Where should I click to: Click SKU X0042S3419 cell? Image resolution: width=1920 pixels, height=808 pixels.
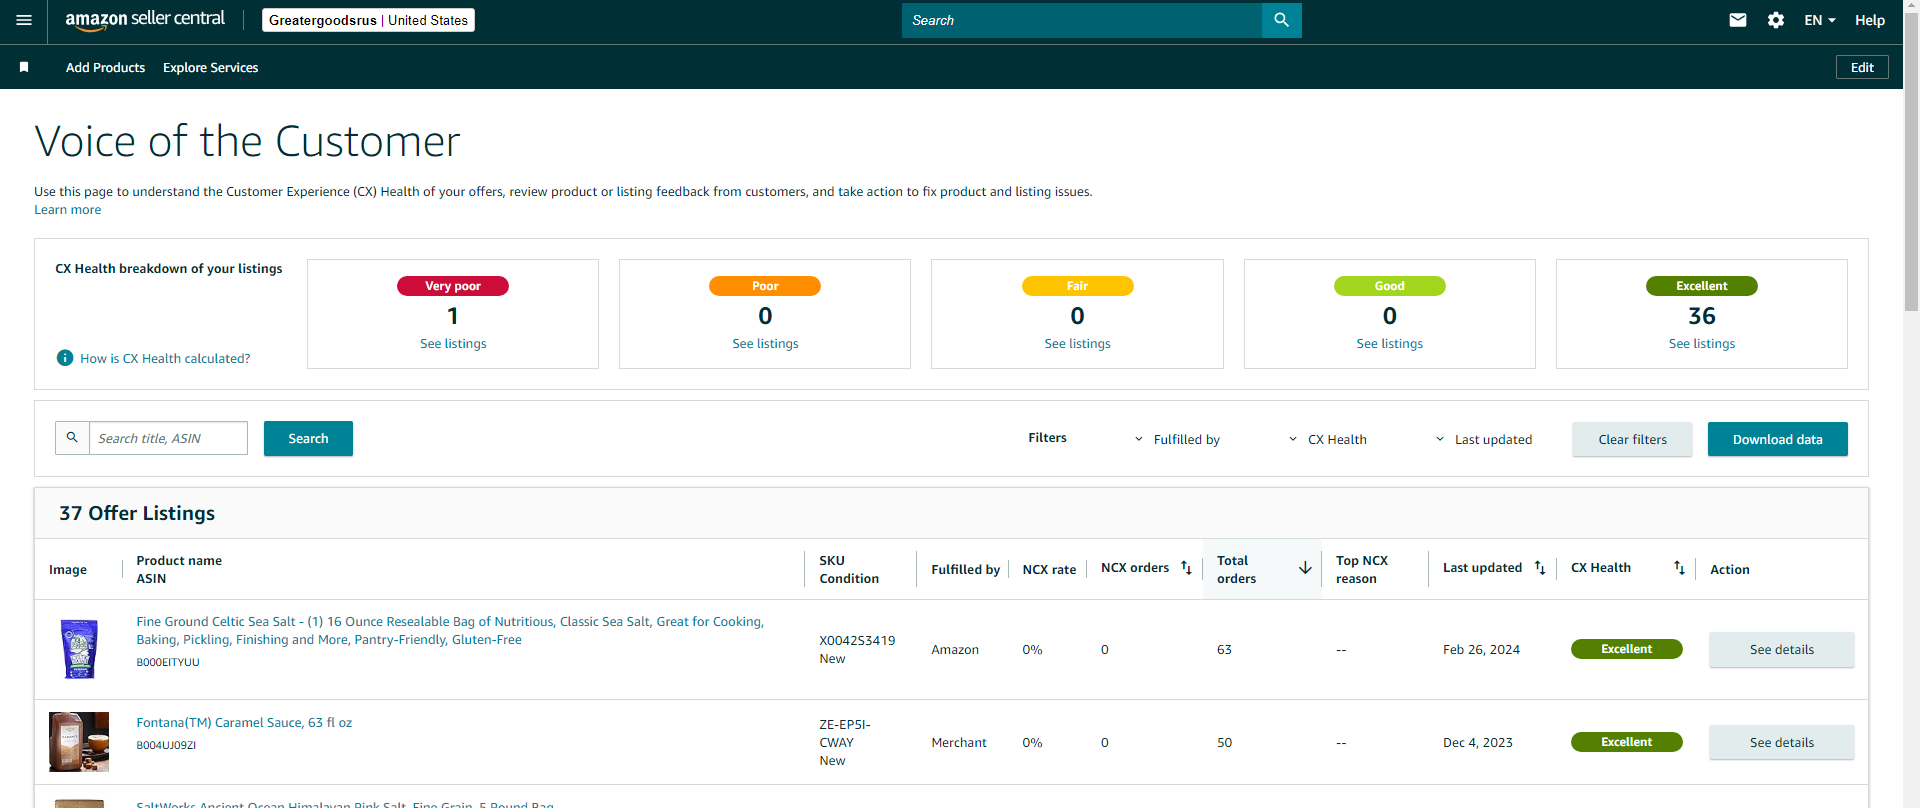pos(857,640)
